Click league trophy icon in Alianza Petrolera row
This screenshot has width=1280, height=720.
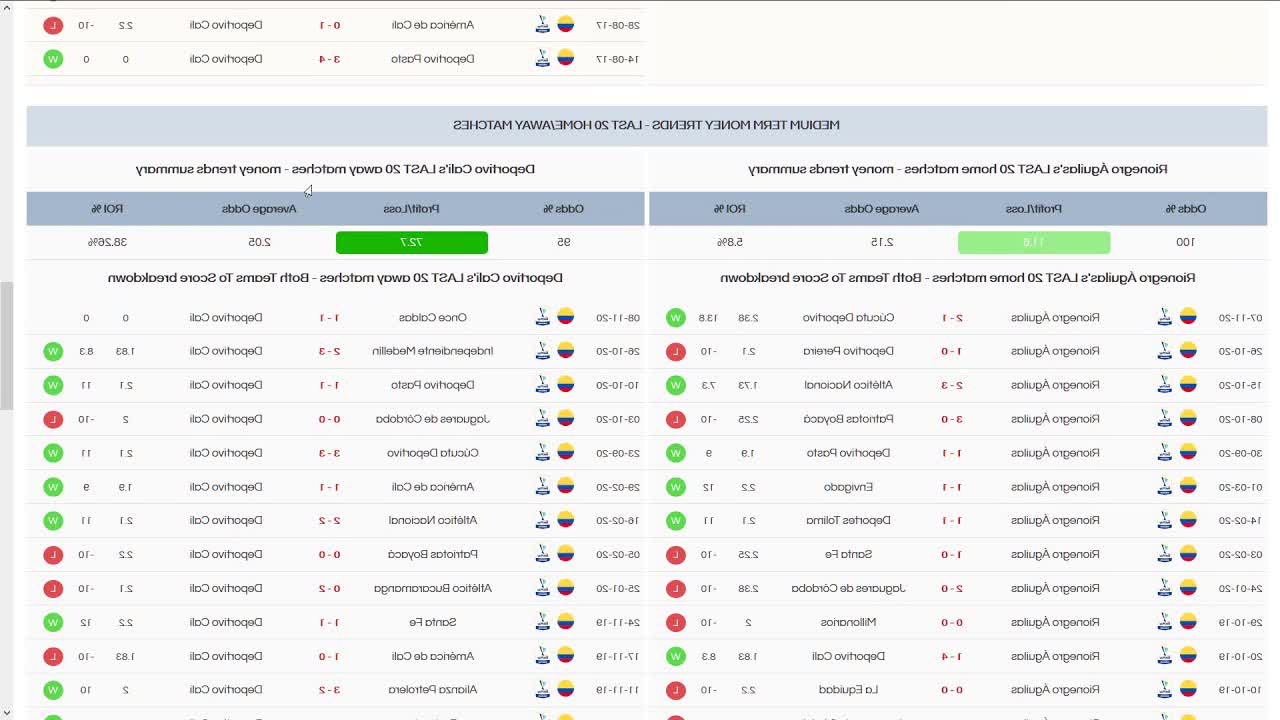click(x=542, y=689)
